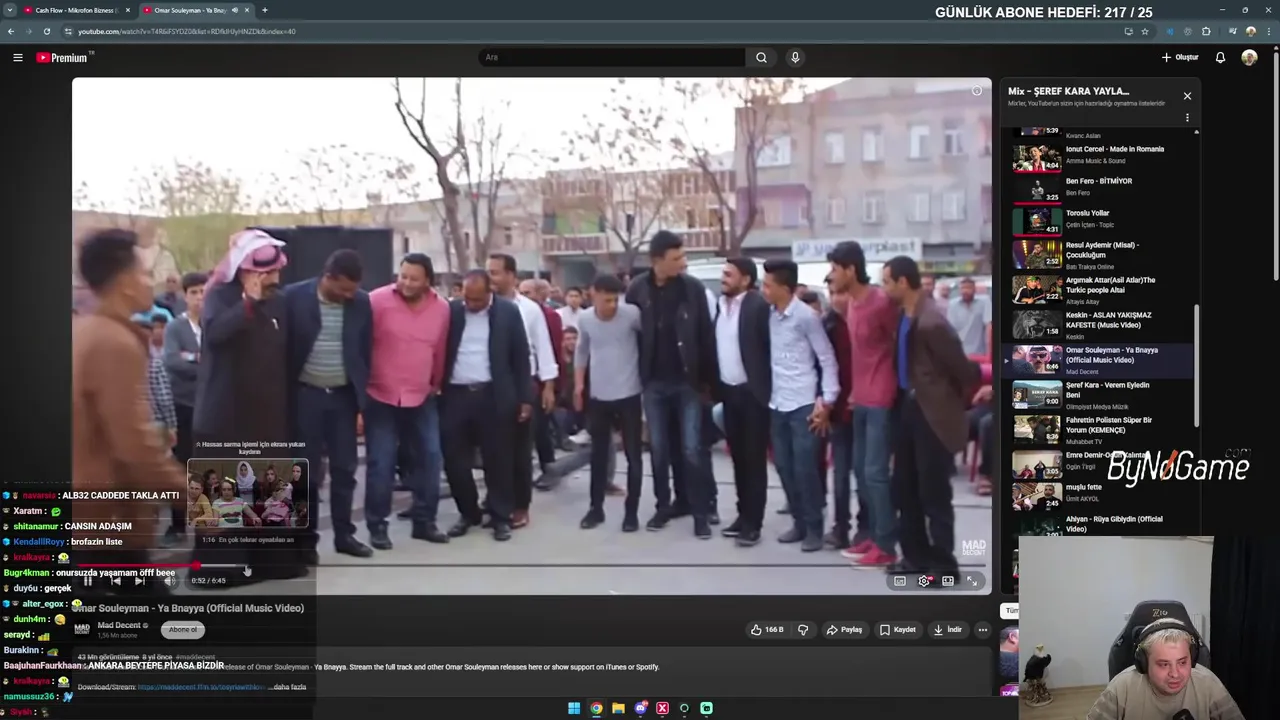Viewport: 1280px width, 720px height.
Task: Click the playlist panel scrollbar
Action: pos(1196,364)
